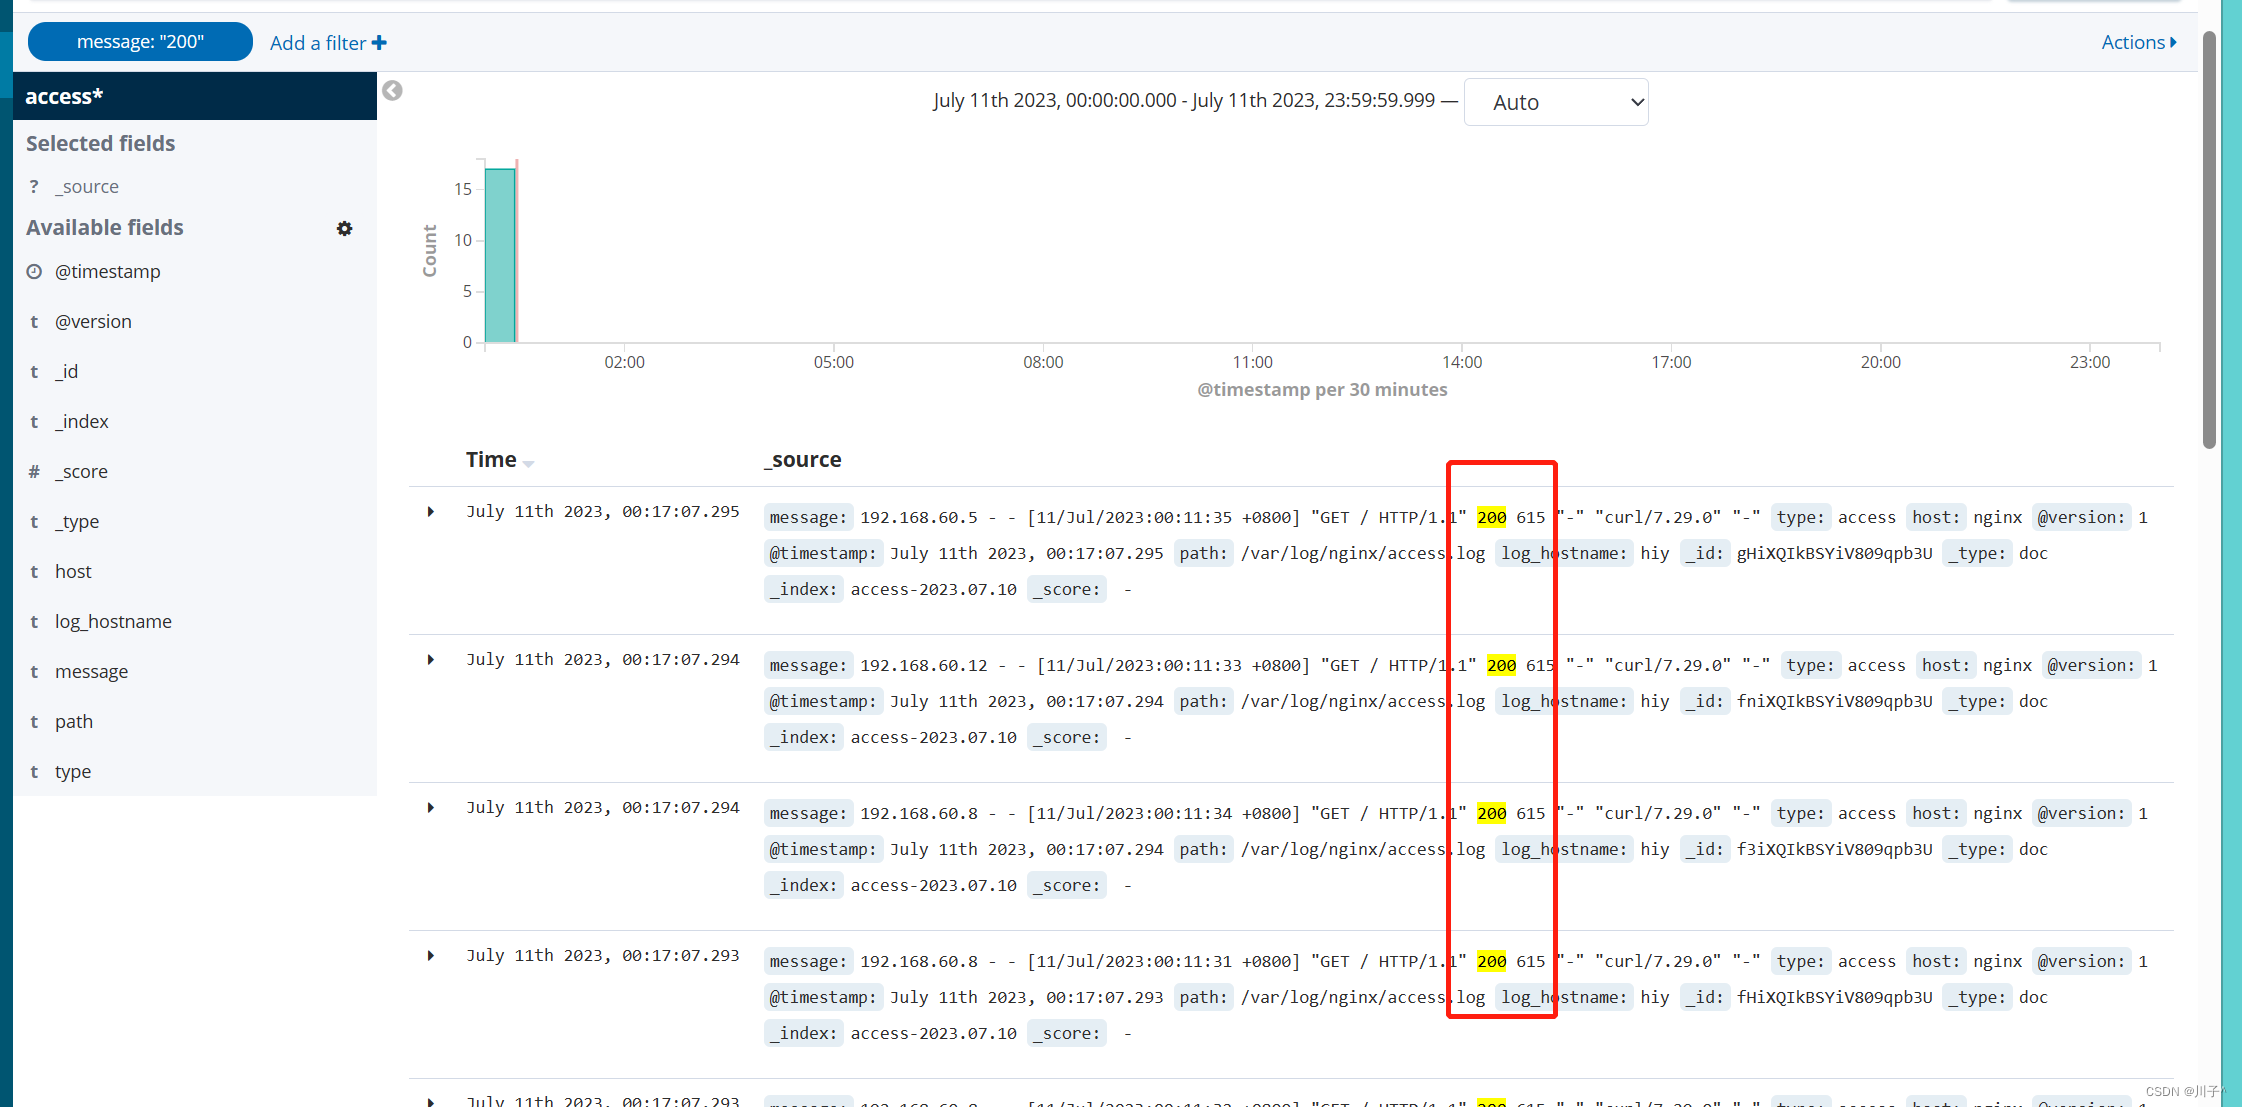Image resolution: width=2242 pixels, height=1107 pixels.
Task: Click the vertical page scrollbar
Action: coord(2209,240)
